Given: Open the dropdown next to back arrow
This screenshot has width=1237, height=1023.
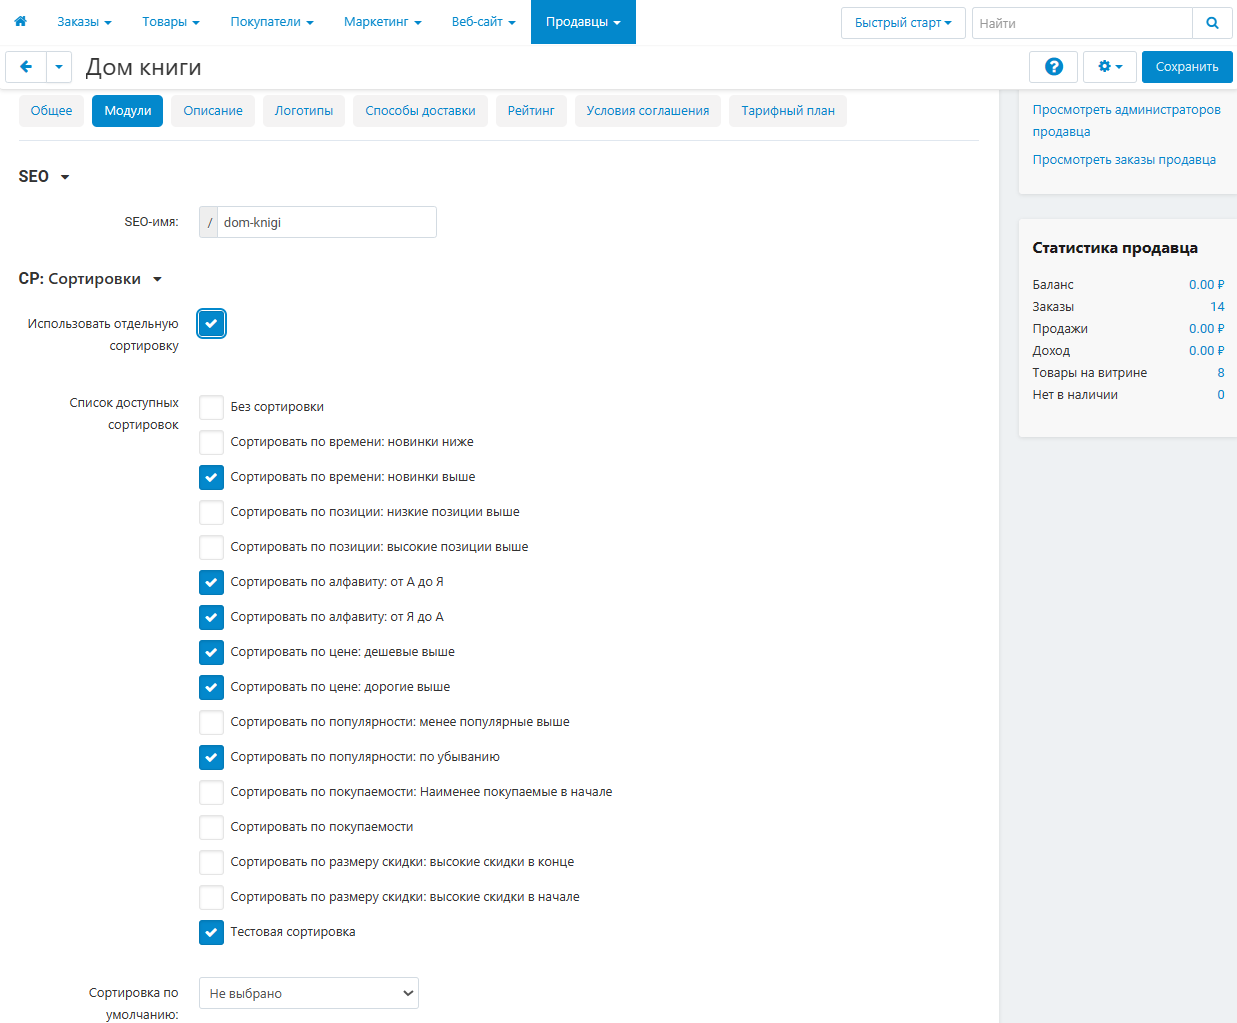Looking at the screenshot, I should (x=59, y=67).
